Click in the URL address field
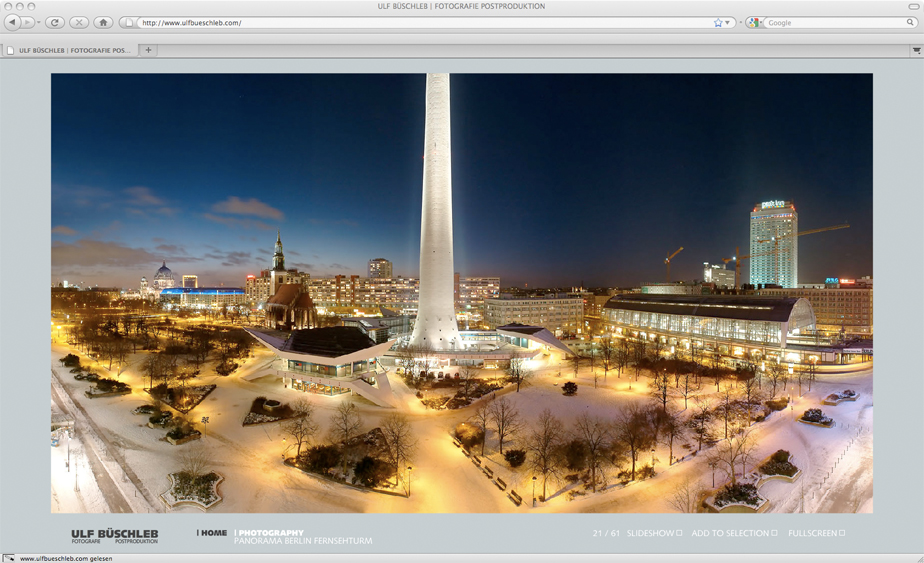This screenshot has width=924, height=563. pyautogui.click(x=420, y=22)
